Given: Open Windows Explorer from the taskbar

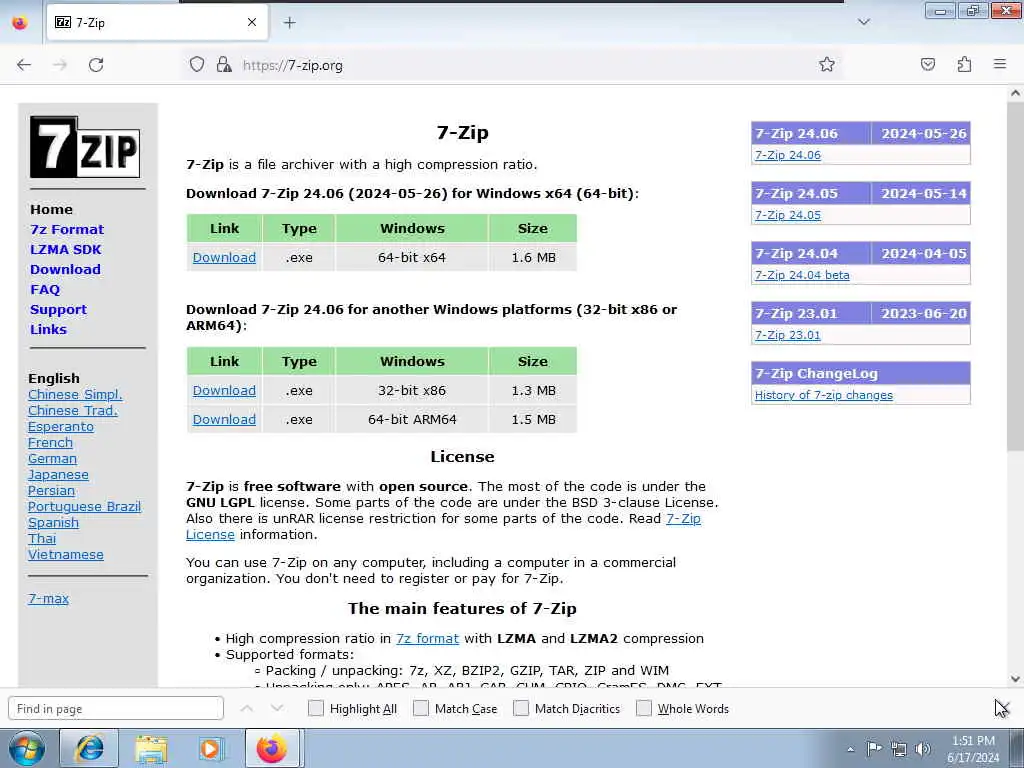Looking at the screenshot, I should coord(151,748).
